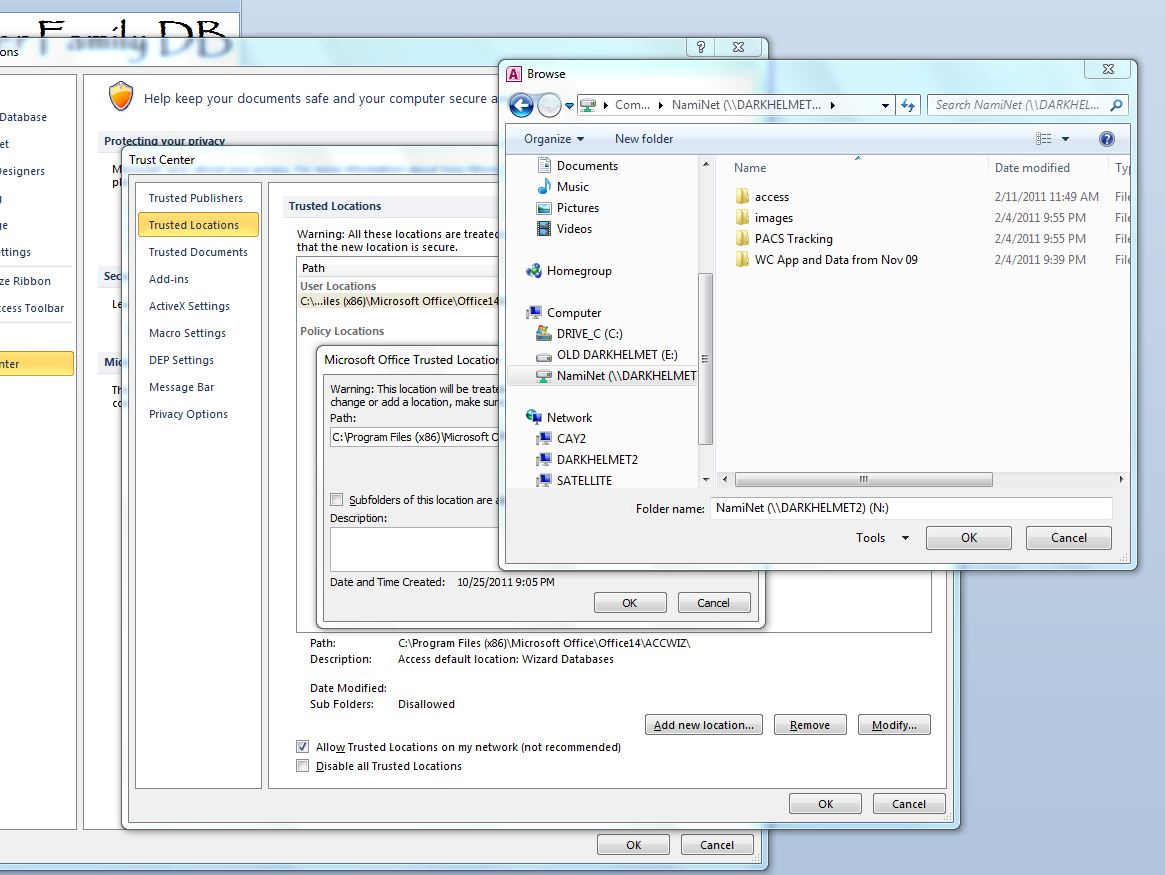Viewport: 1165px width, 875px height.
Task: Click OK in the Trust Center dialog
Action: point(825,804)
